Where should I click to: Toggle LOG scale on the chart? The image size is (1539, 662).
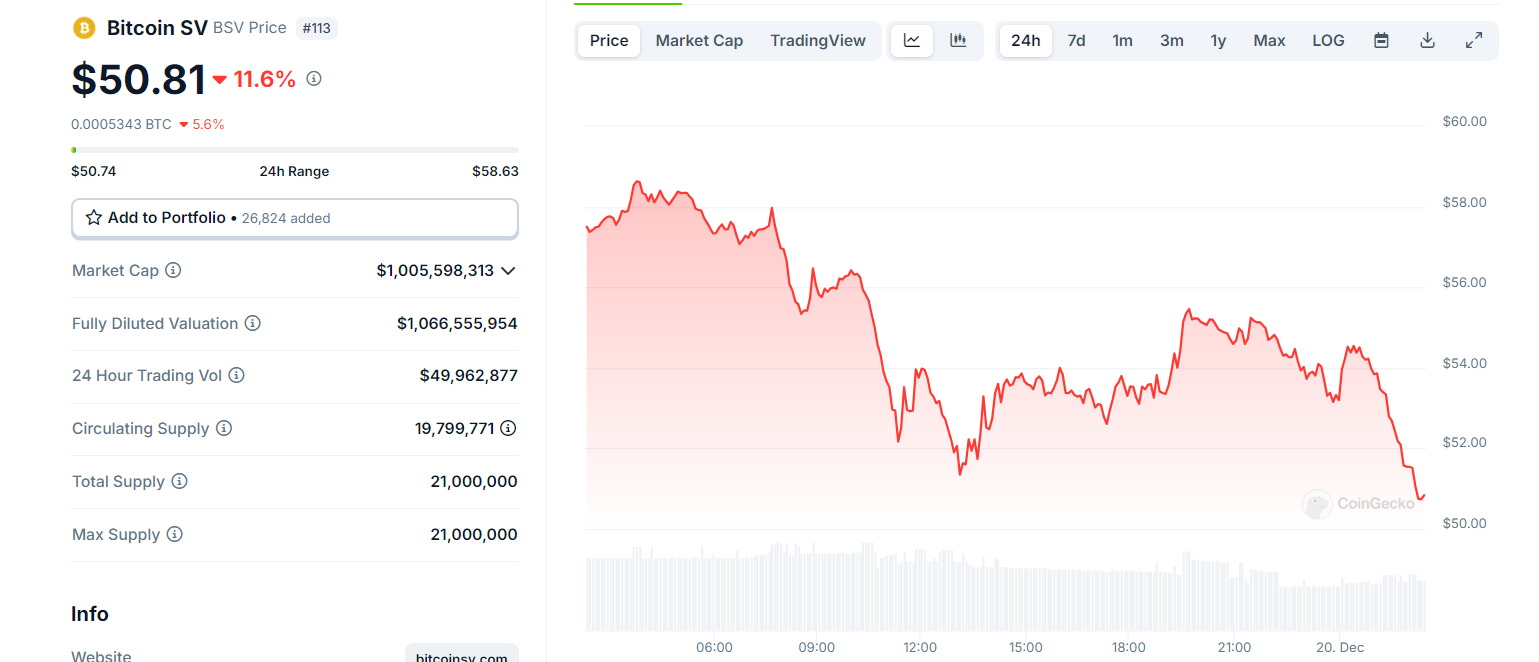pyautogui.click(x=1328, y=41)
